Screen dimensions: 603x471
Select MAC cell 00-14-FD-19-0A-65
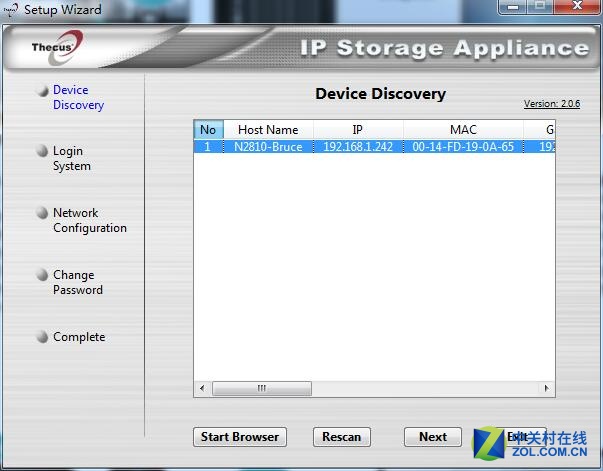click(463, 146)
